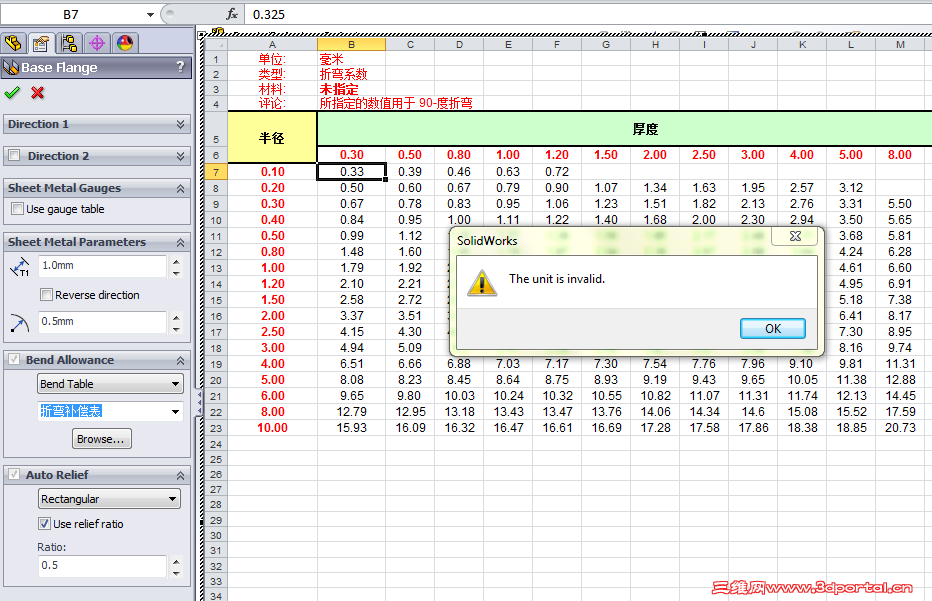Enable the Direction 2 checkbox
The width and height of the screenshot is (932, 601).
14,155
